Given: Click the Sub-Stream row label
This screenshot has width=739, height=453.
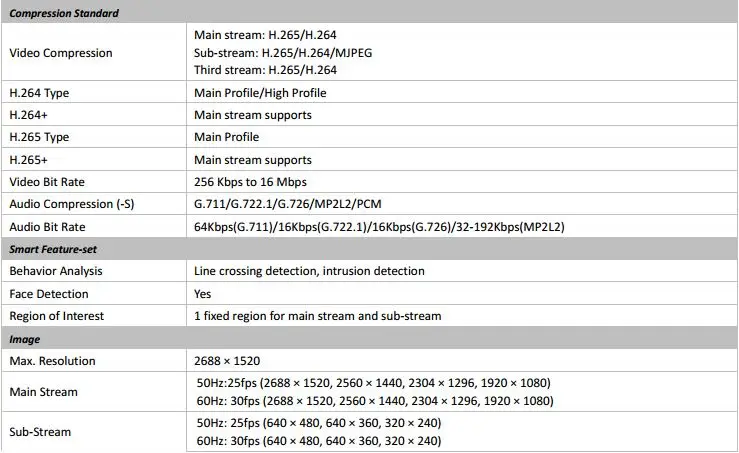Looking at the screenshot, I should pos(40,432).
